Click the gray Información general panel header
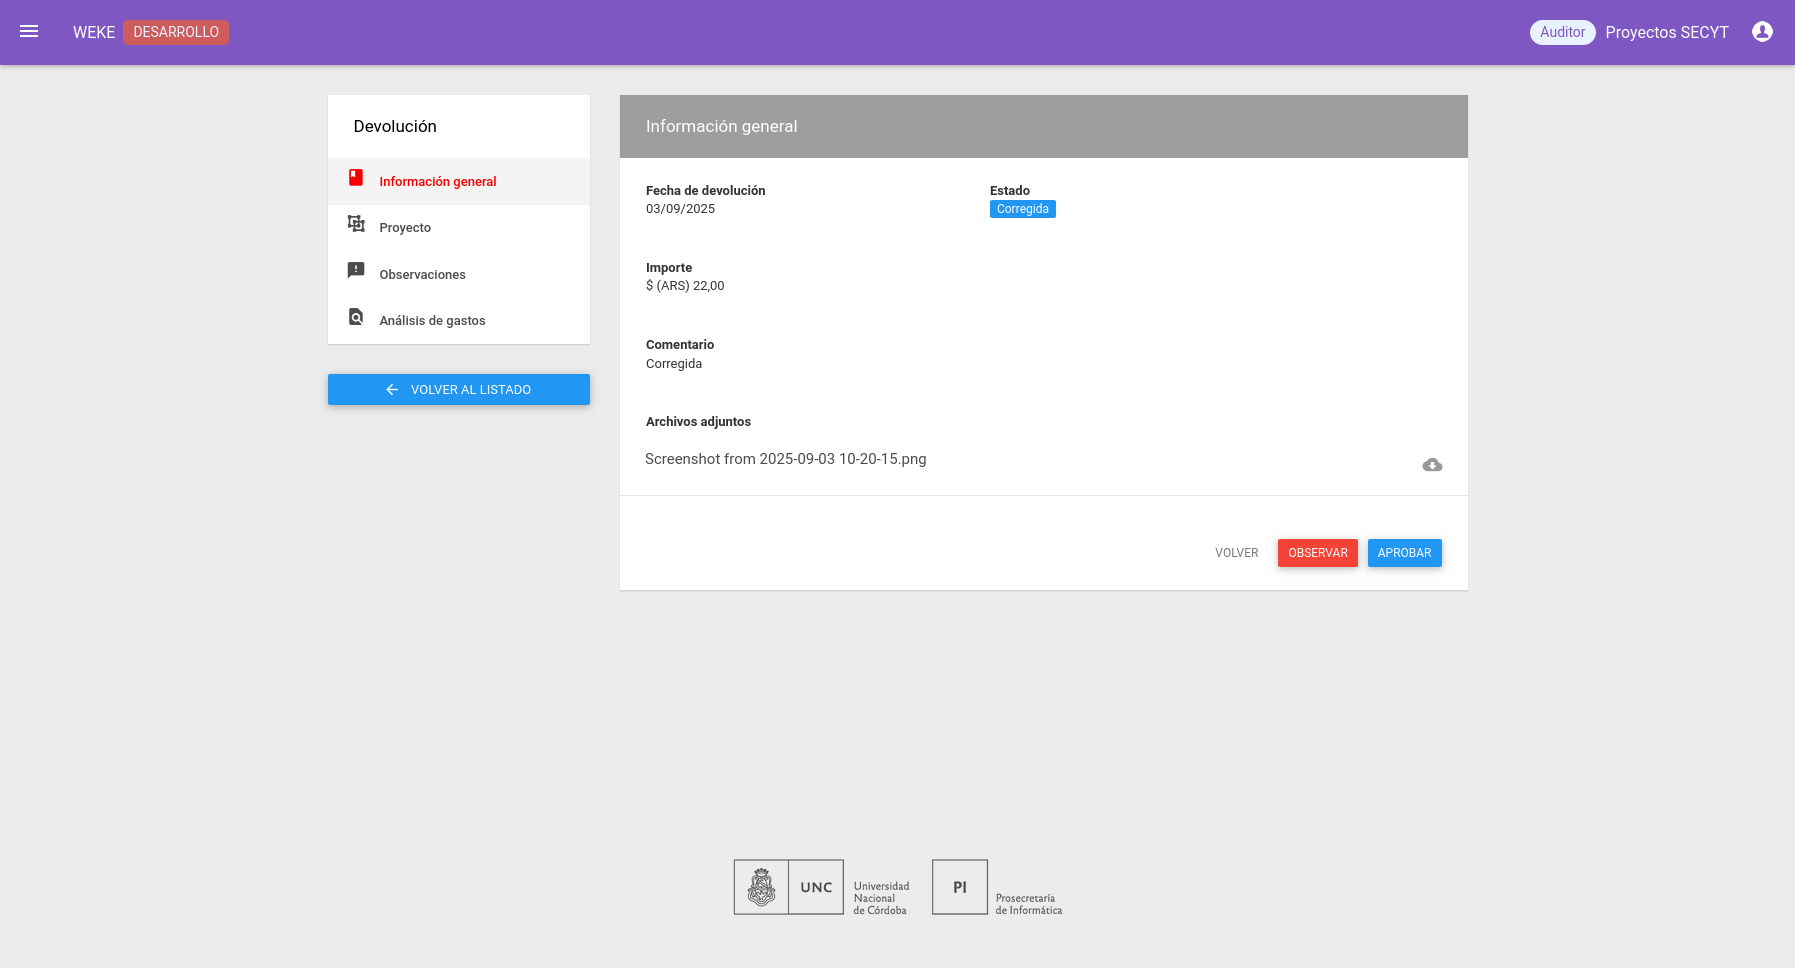Image resolution: width=1795 pixels, height=968 pixels. [1043, 127]
